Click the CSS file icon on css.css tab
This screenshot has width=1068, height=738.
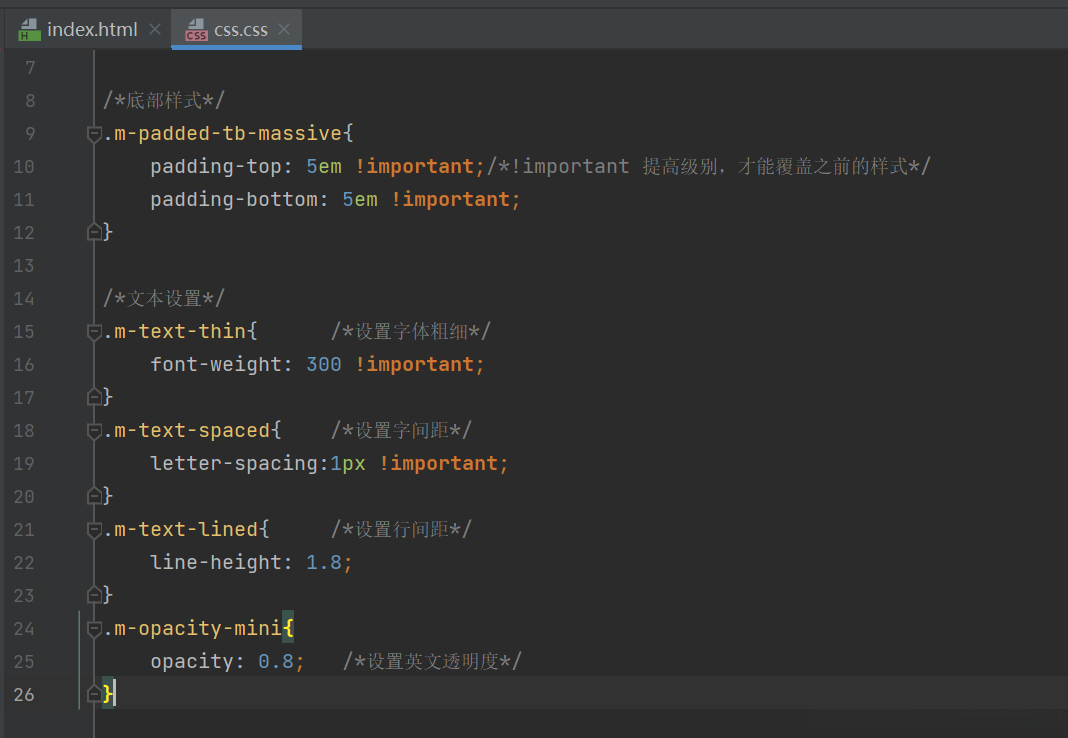click(x=195, y=30)
